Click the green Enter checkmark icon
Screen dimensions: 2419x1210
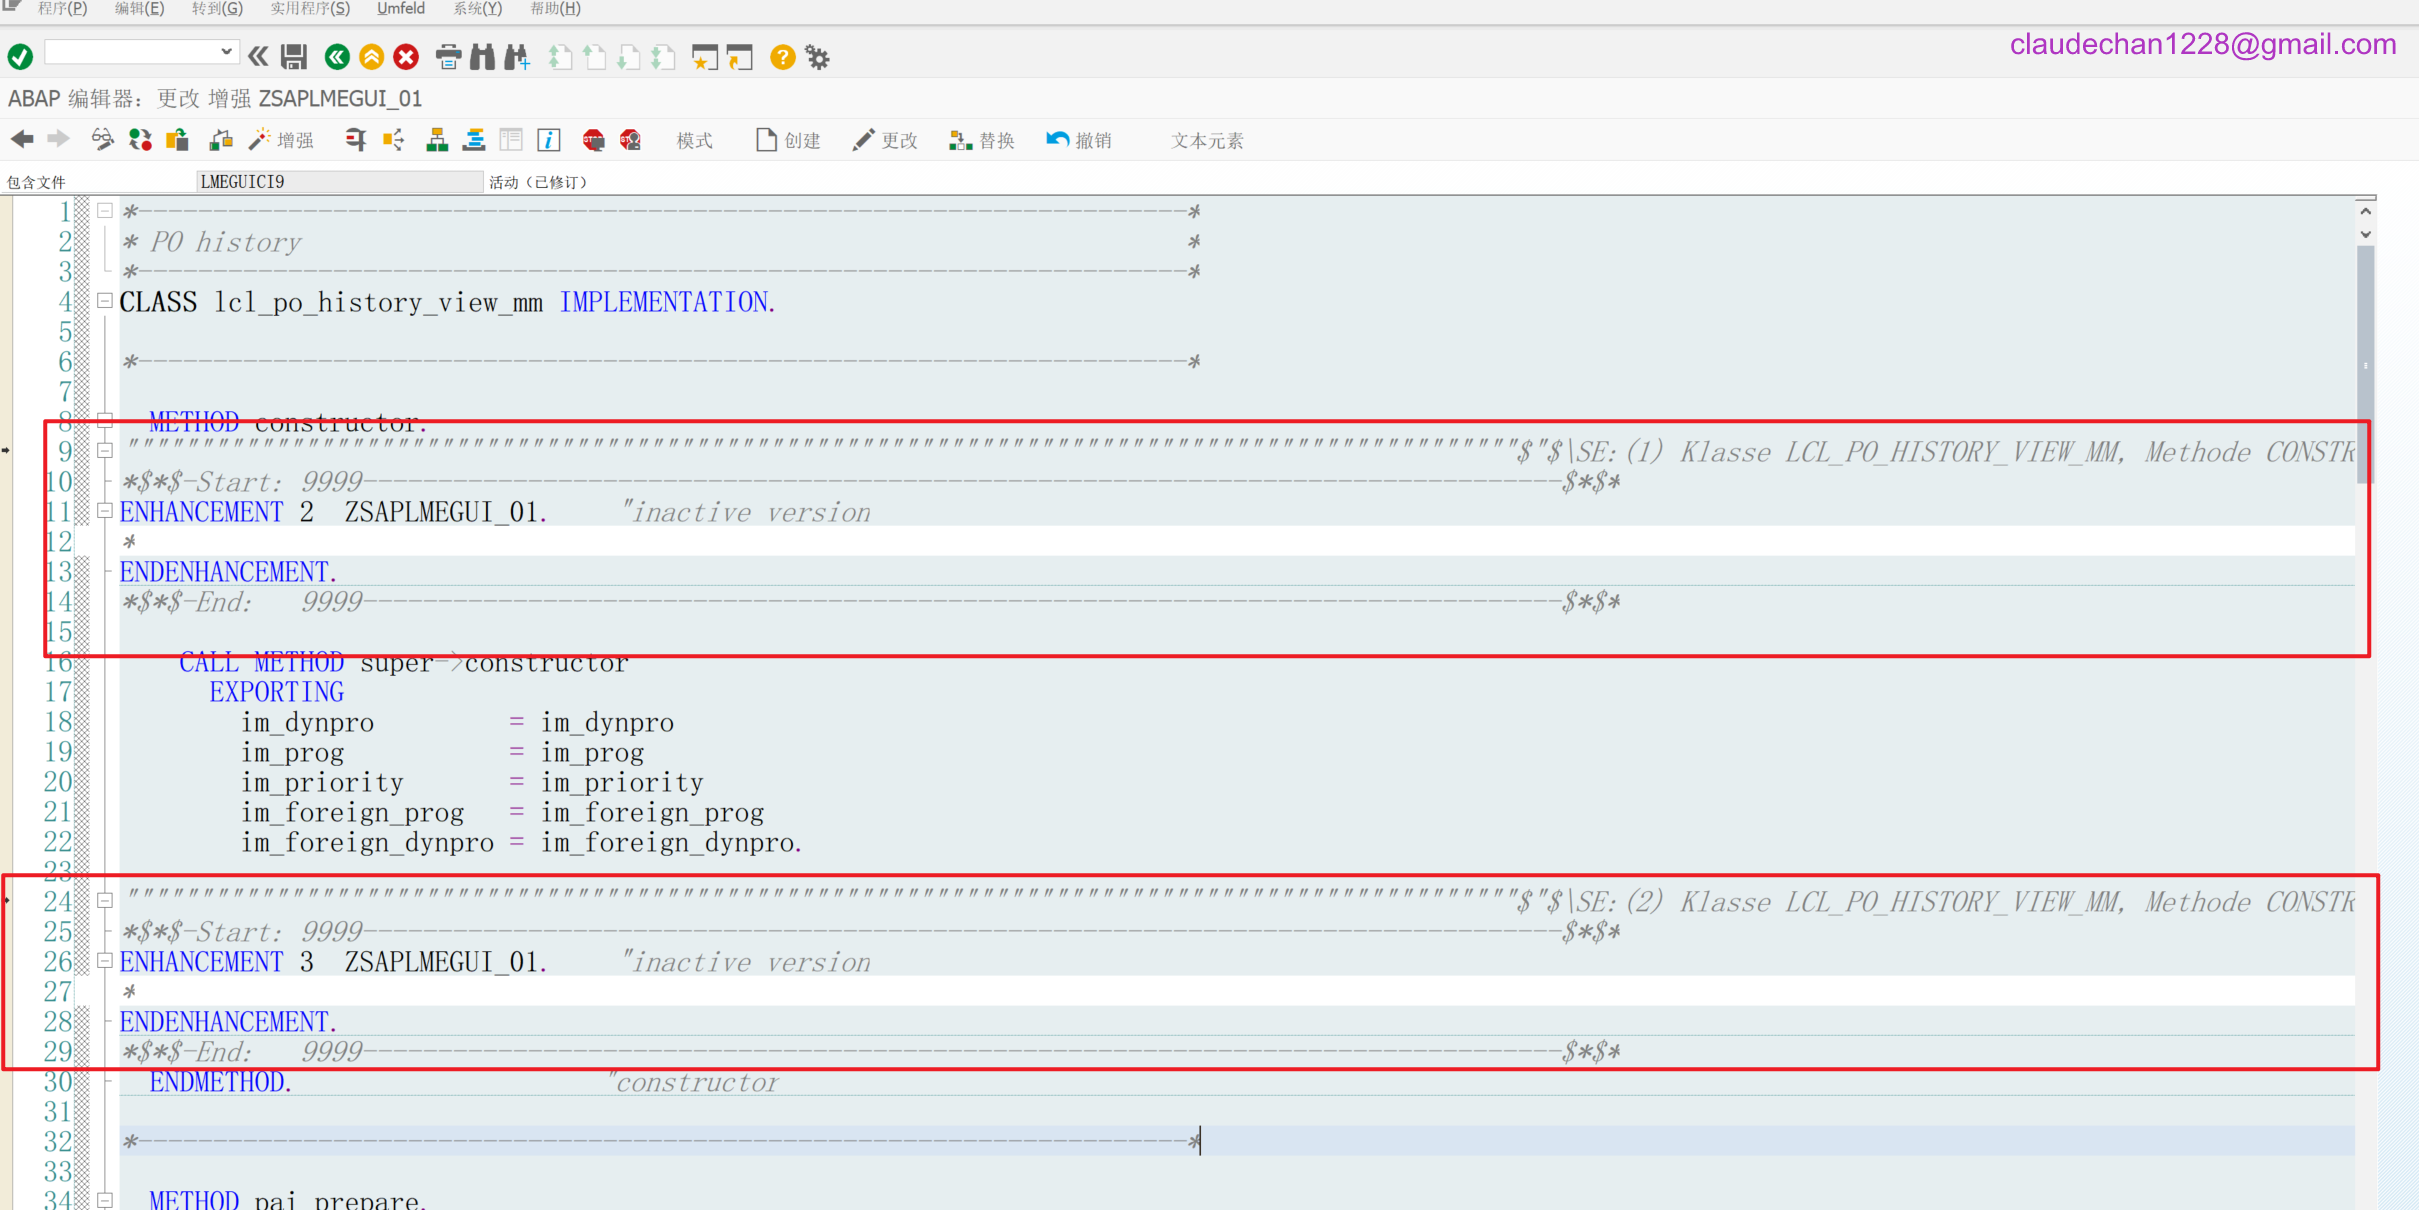coord(20,57)
